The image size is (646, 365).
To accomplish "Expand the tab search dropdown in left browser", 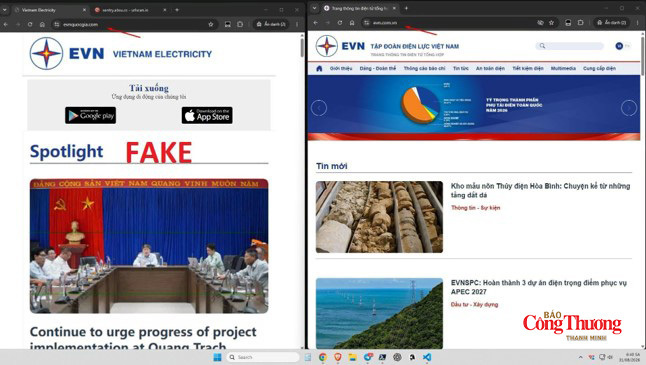I will point(5,10).
